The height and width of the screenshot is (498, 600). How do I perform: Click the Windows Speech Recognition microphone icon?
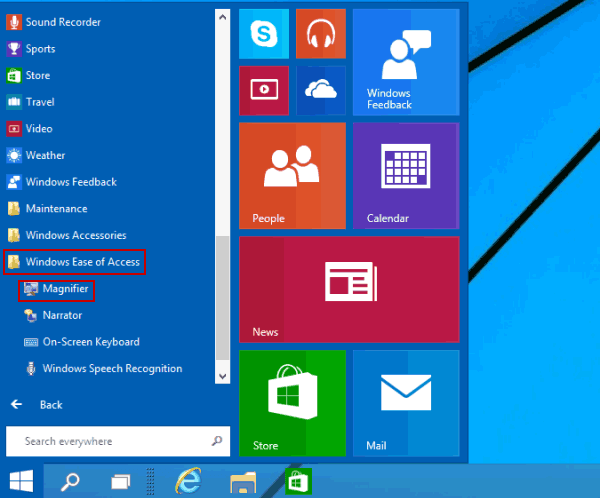pyautogui.click(x=31, y=368)
